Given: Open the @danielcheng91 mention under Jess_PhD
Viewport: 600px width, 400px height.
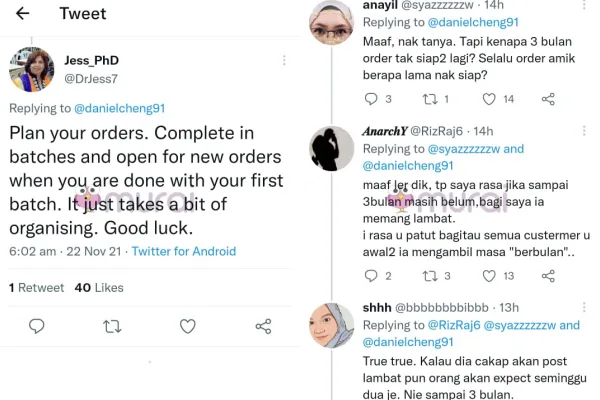Looking at the screenshot, I should point(121,108).
